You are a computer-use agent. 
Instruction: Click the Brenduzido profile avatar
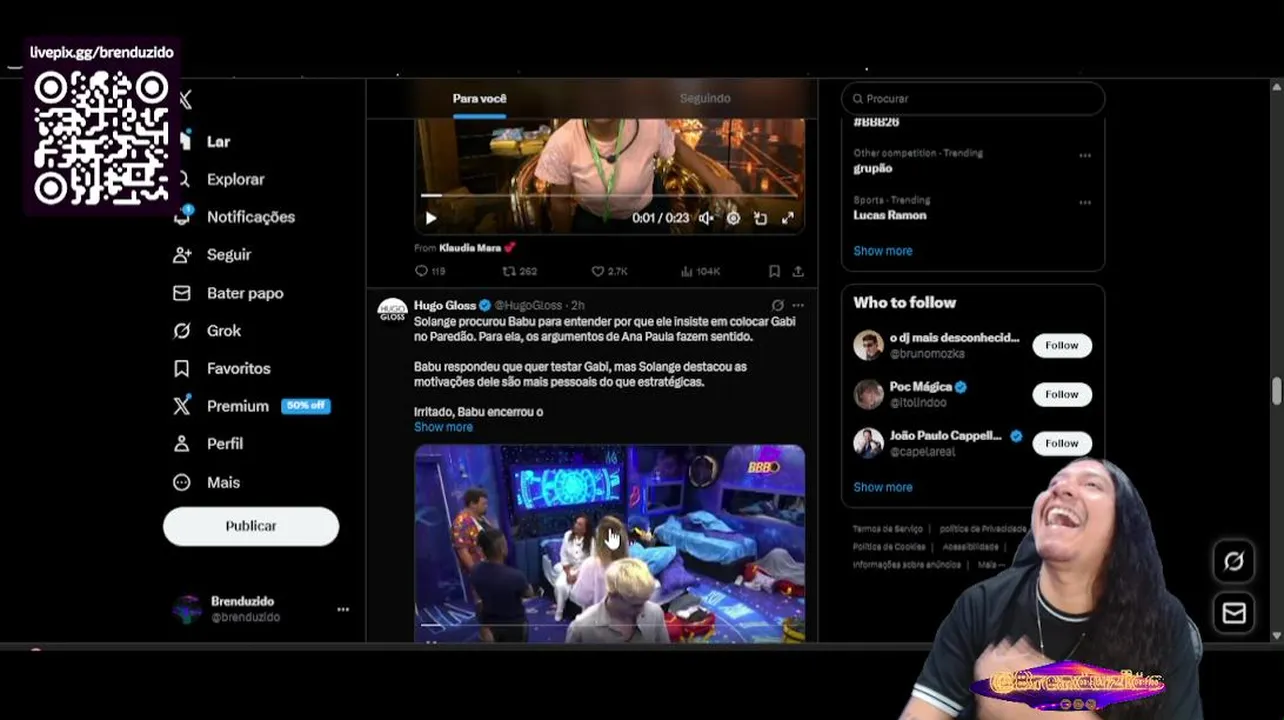point(187,609)
